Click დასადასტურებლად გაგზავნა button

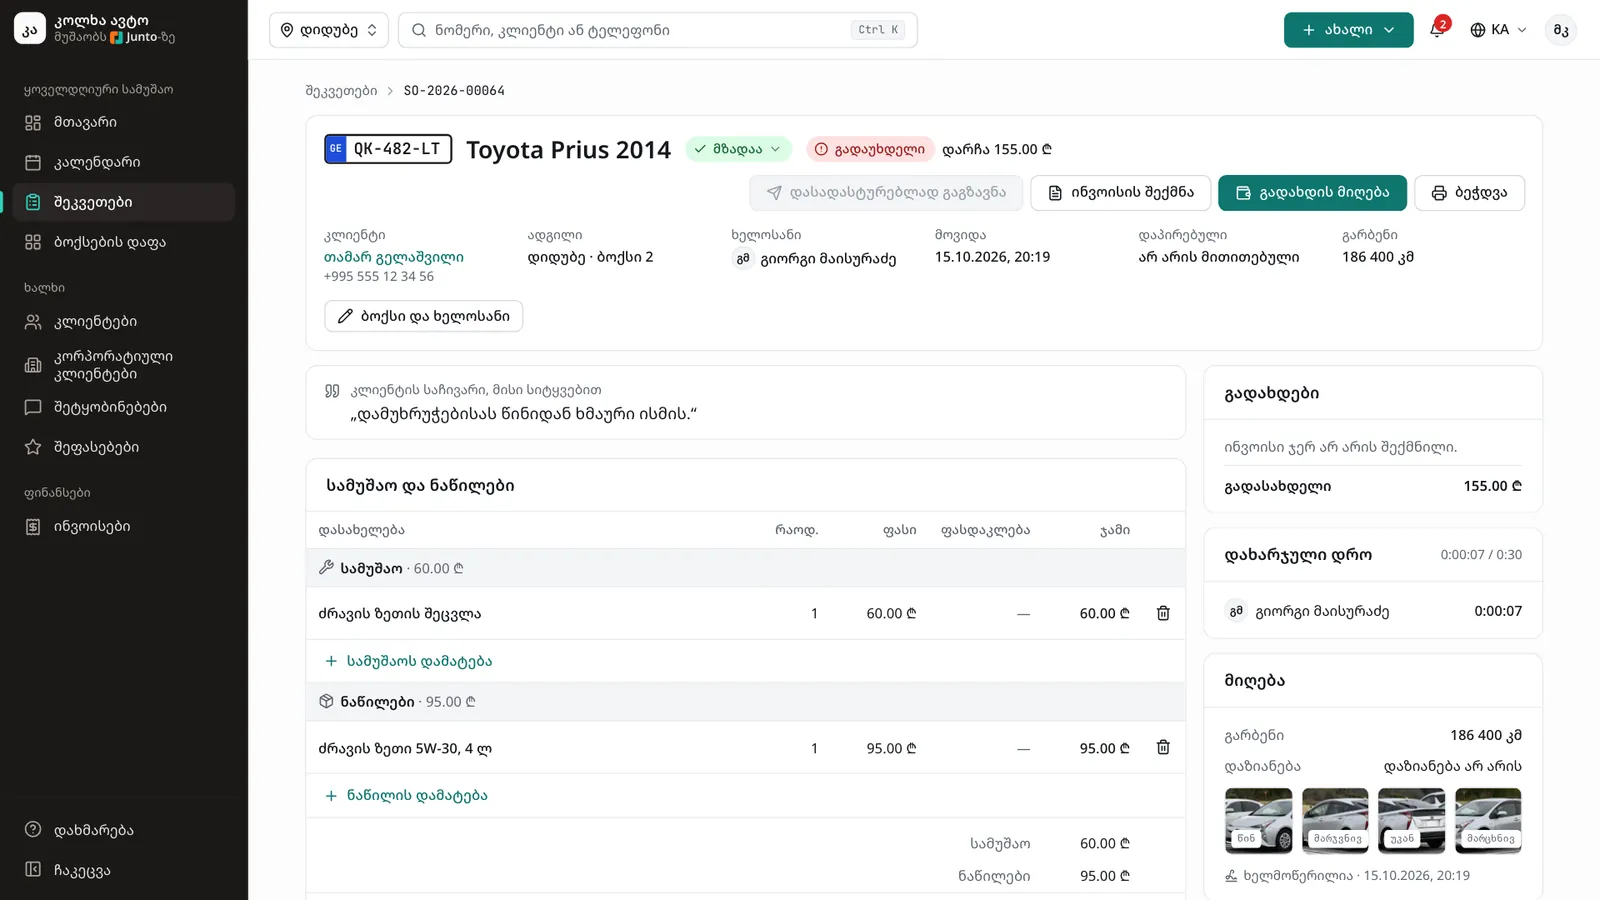886,193
